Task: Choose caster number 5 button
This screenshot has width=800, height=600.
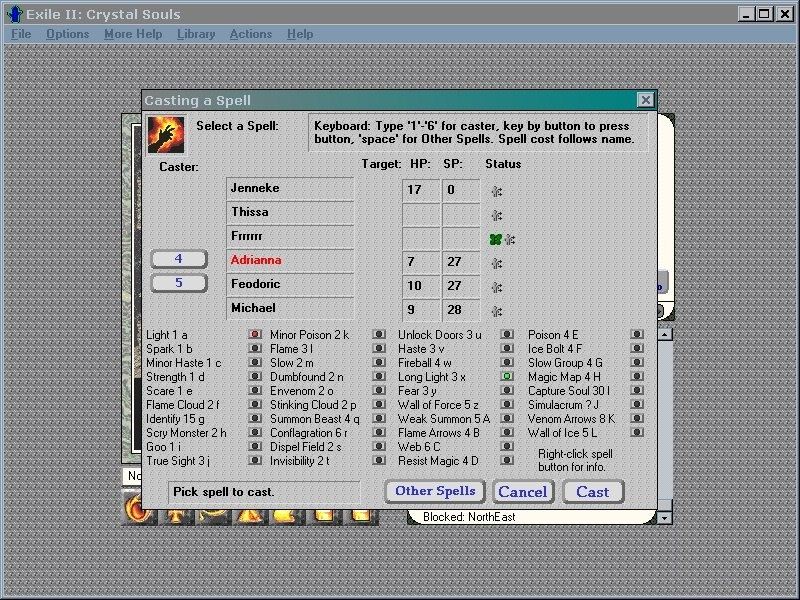Action: pos(179,283)
